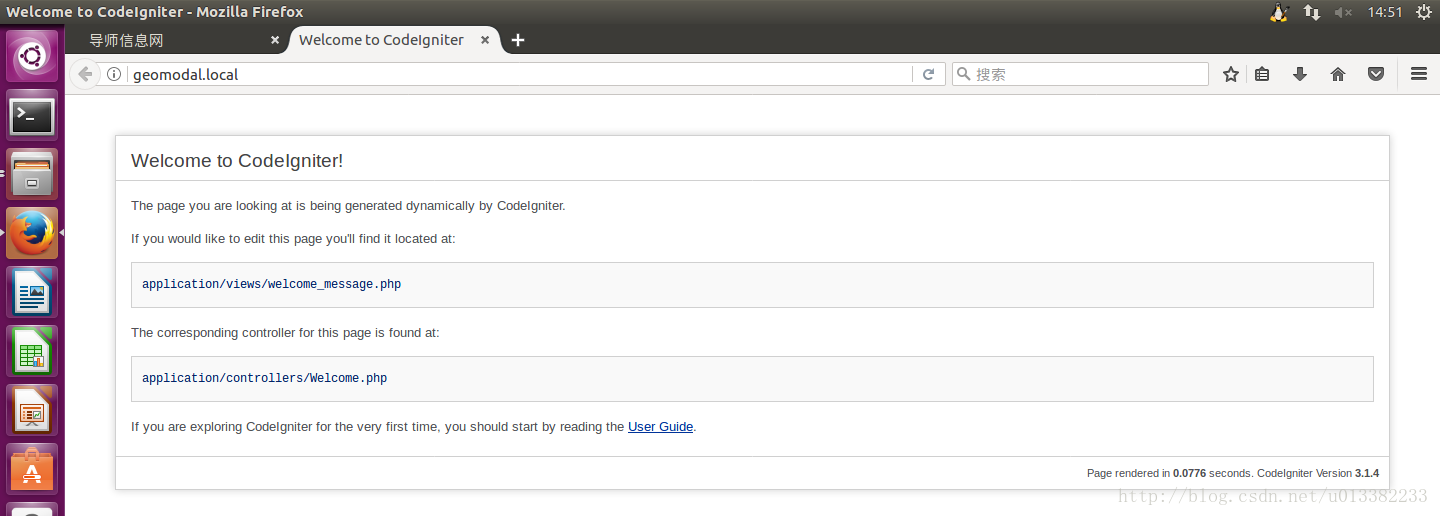Open Pocket list icon
Screen dimensions: 1440x516
coord(1376,74)
